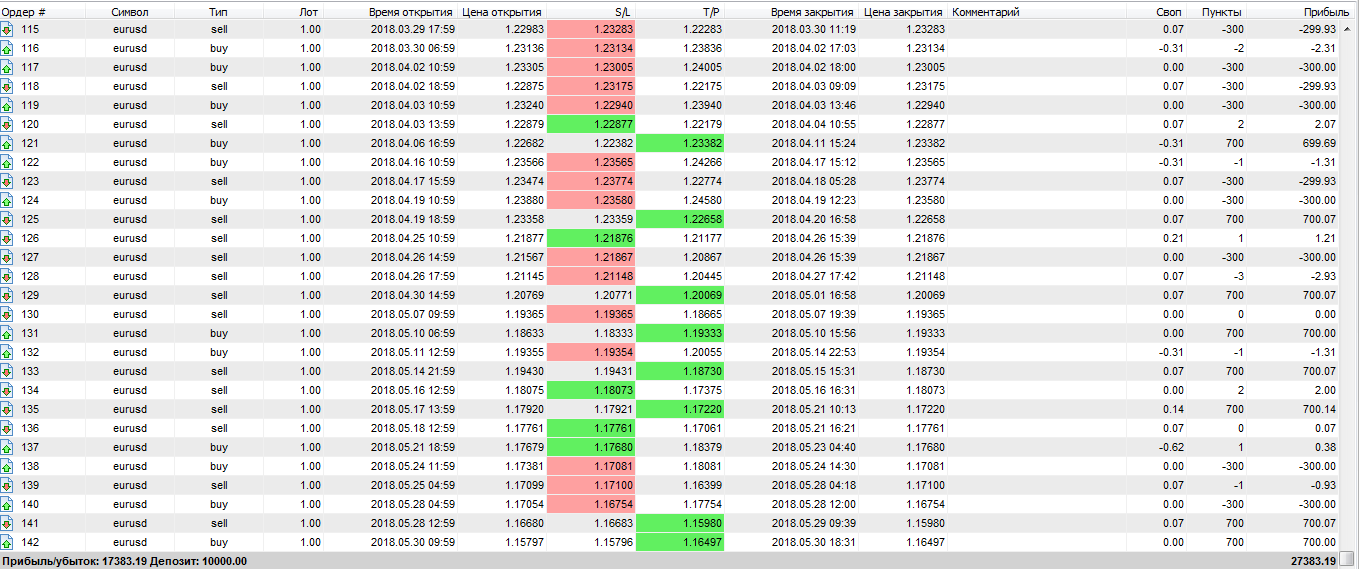This screenshot has height=569, width=1359.
Task: Click the row icon for order 142
Action: coord(7,543)
